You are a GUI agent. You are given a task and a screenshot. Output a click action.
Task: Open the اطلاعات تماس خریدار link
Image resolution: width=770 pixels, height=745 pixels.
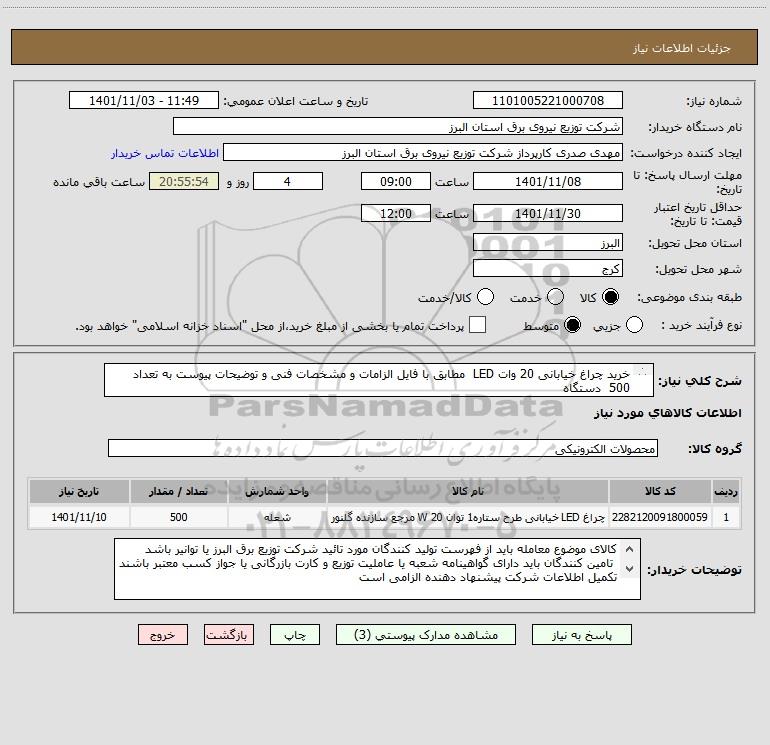(165, 153)
